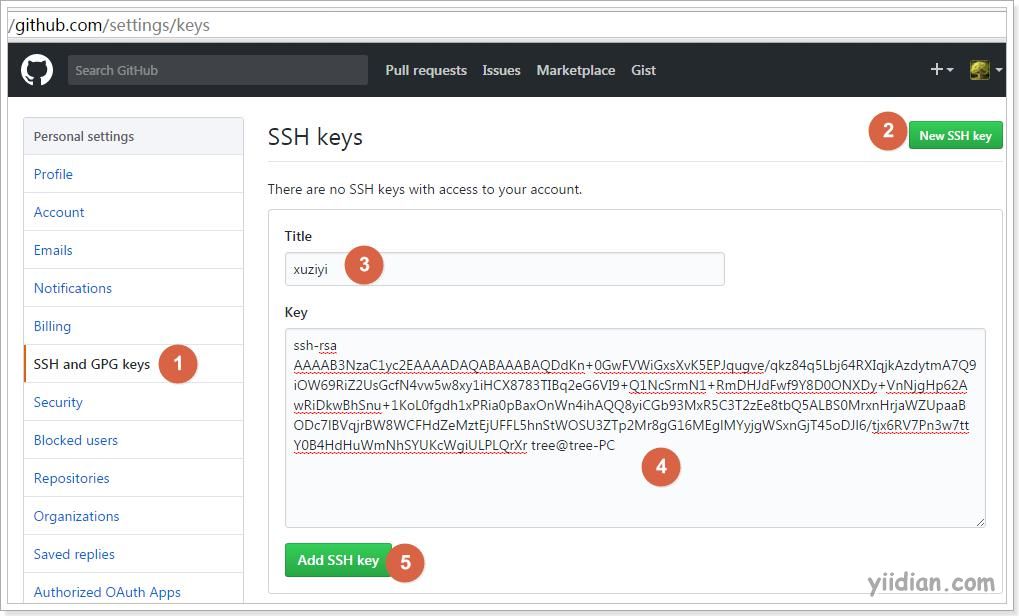Click the 'ssh-rsa' prefix in the key

[315, 346]
